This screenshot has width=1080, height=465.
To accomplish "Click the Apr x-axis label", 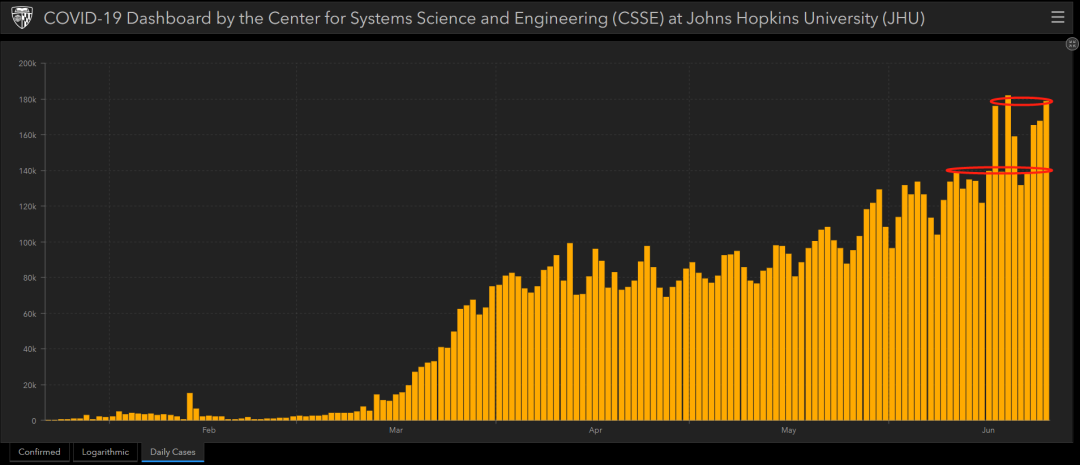I will click(x=596, y=431).
